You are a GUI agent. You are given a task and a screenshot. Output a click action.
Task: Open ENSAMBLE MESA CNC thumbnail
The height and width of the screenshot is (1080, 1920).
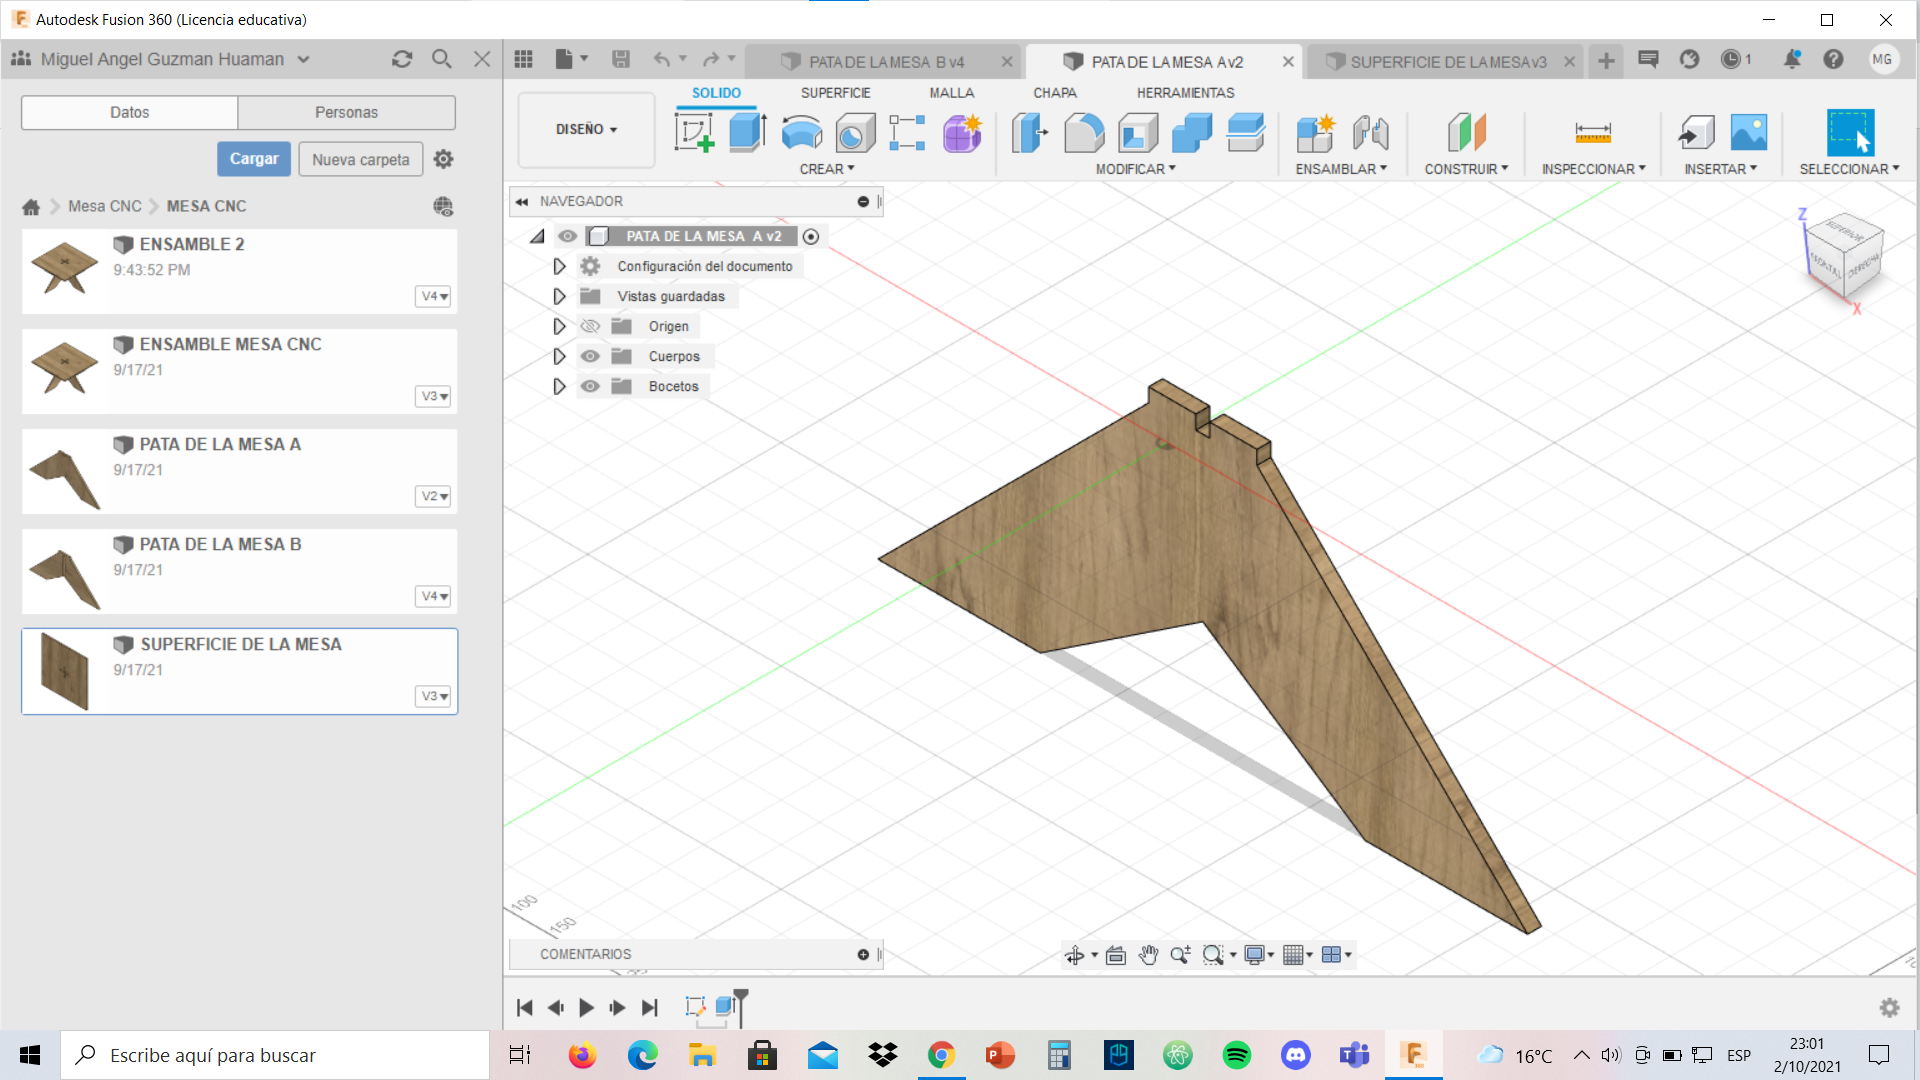65,369
